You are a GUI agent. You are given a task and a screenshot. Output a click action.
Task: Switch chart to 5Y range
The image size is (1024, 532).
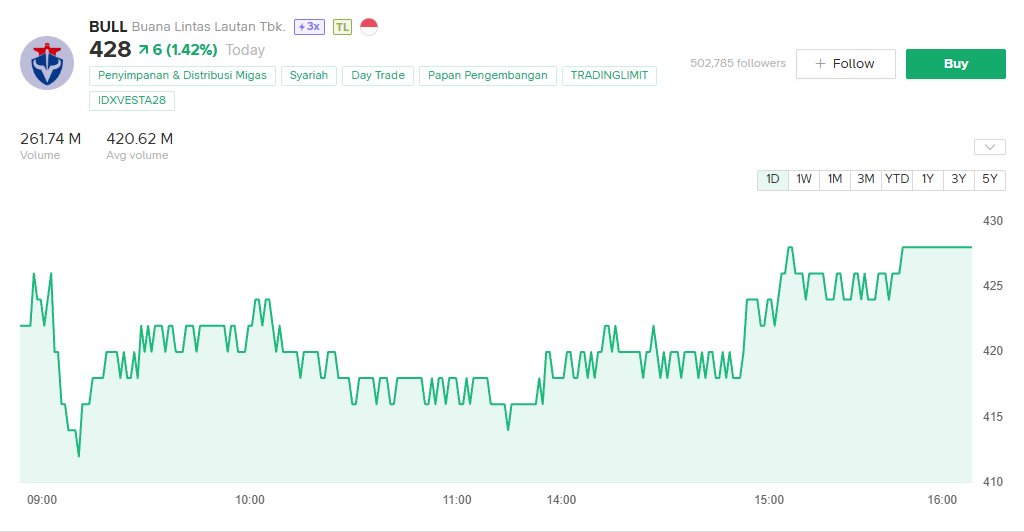(990, 179)
